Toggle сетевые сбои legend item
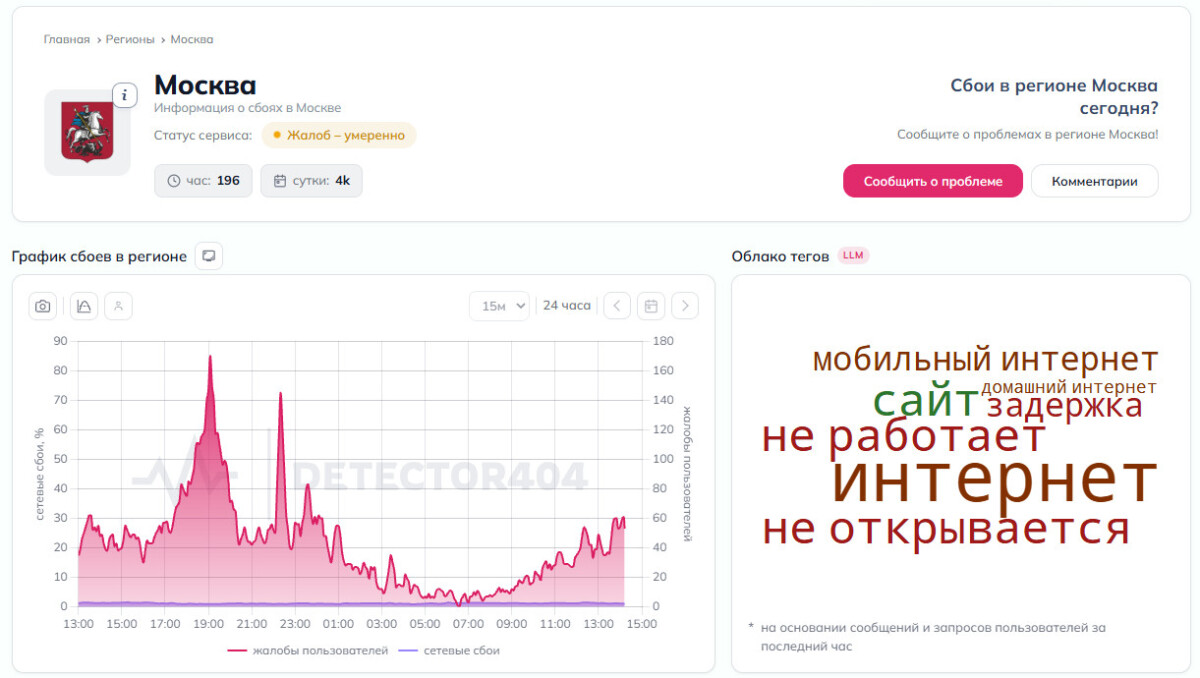Viewport: 1200px width, 678px height. pyautogui.click(x=449, y=650)
